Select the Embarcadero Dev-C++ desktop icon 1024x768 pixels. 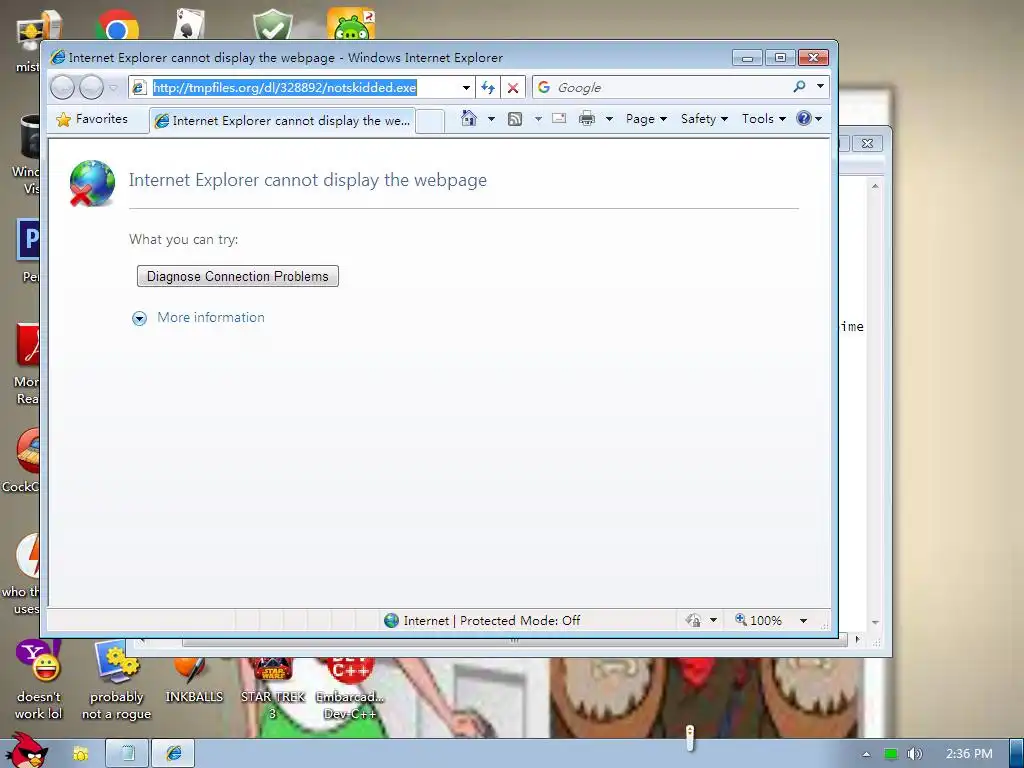350,688
